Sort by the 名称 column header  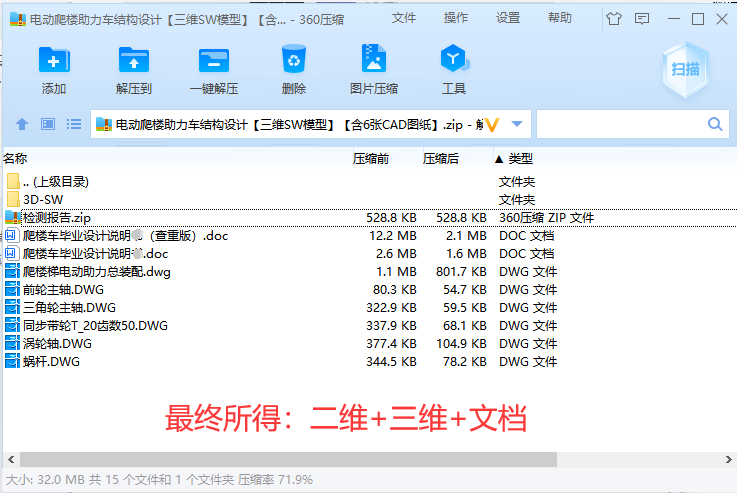coord(15,159)
